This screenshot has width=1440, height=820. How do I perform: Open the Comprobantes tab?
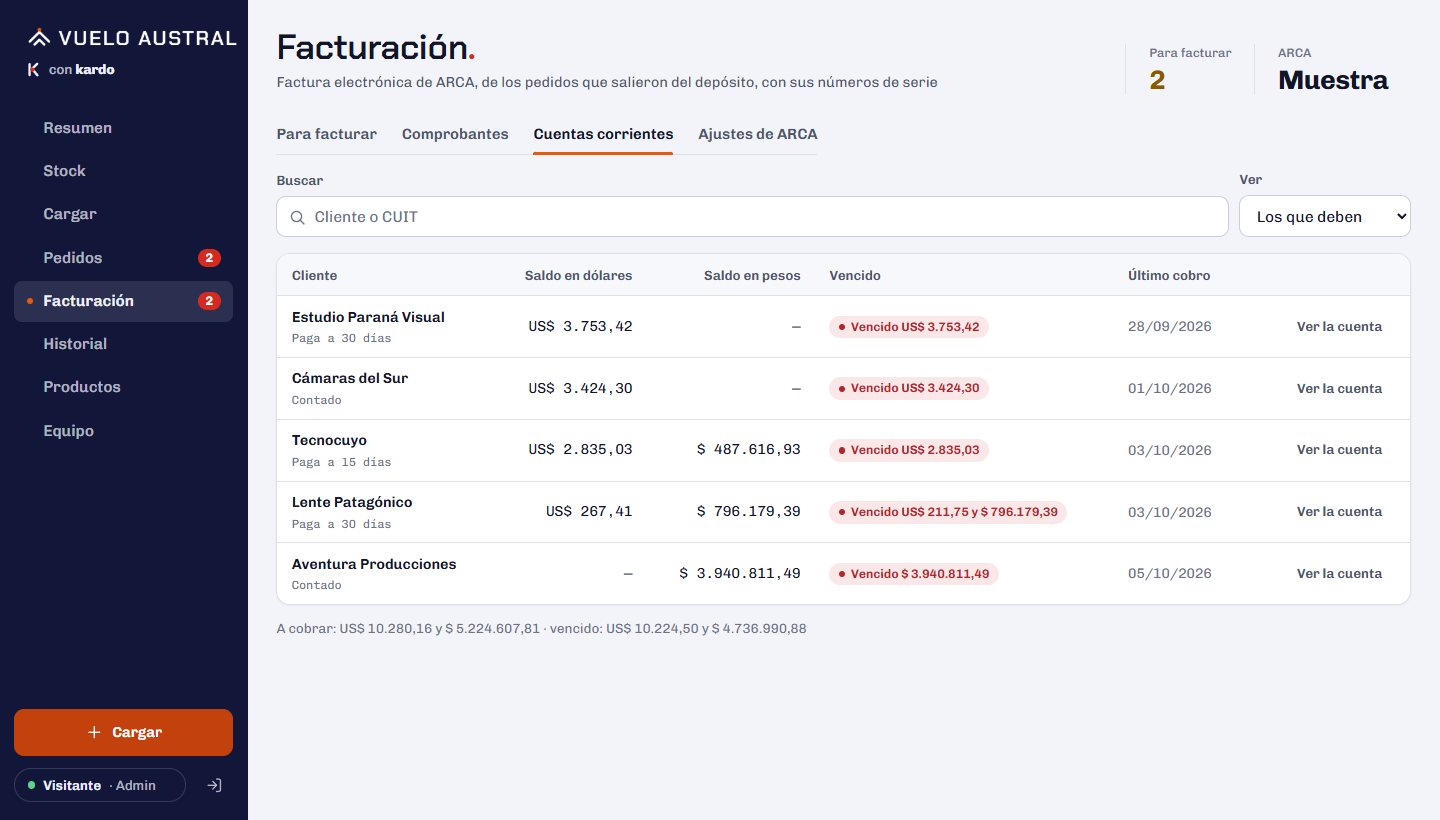pos(455,134)
